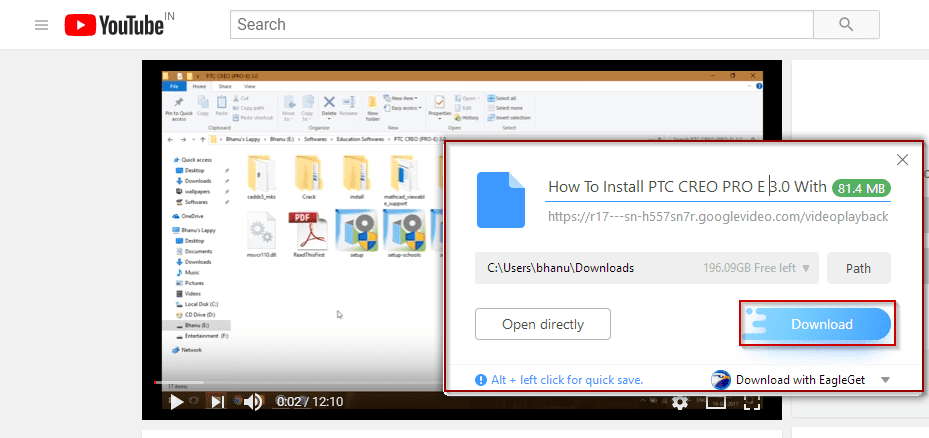Click Paste shortcut in Explorer ribbon

tap(252, 117)
